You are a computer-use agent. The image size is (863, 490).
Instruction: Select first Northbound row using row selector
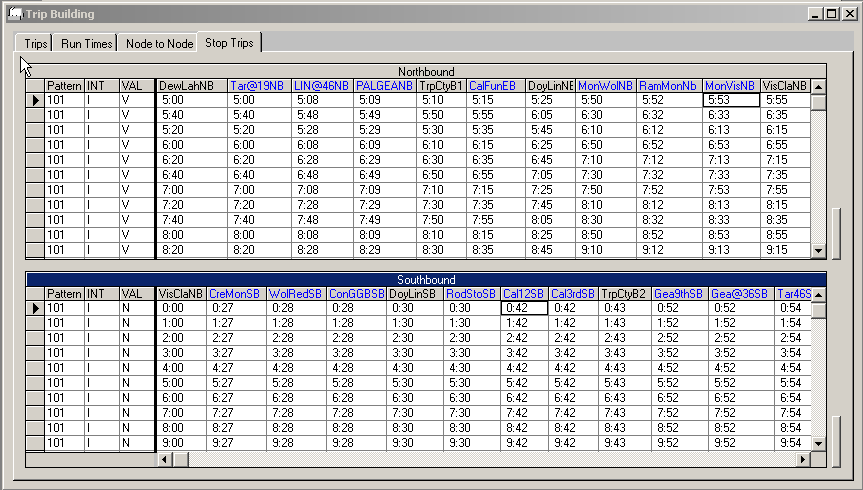click(x=35, y=100)
